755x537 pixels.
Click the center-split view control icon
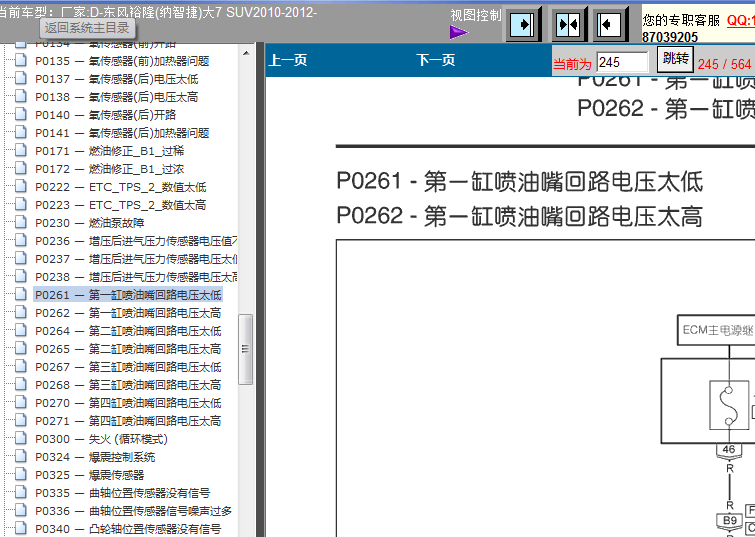(569, 24)
